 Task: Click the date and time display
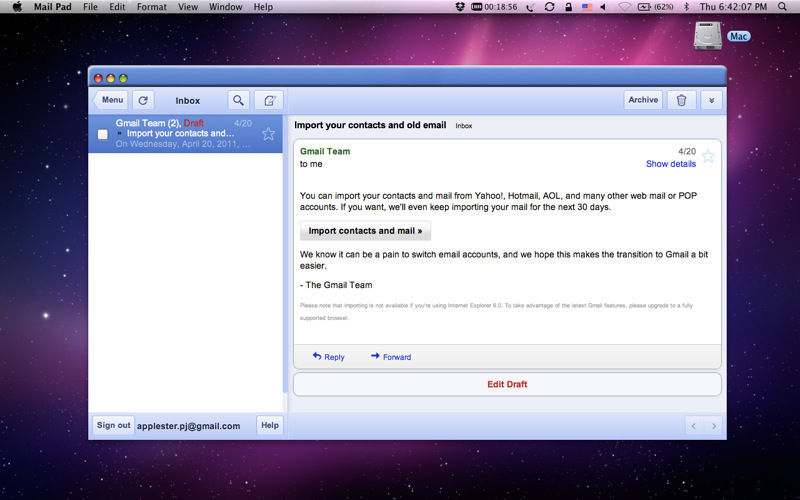(733, 7)
